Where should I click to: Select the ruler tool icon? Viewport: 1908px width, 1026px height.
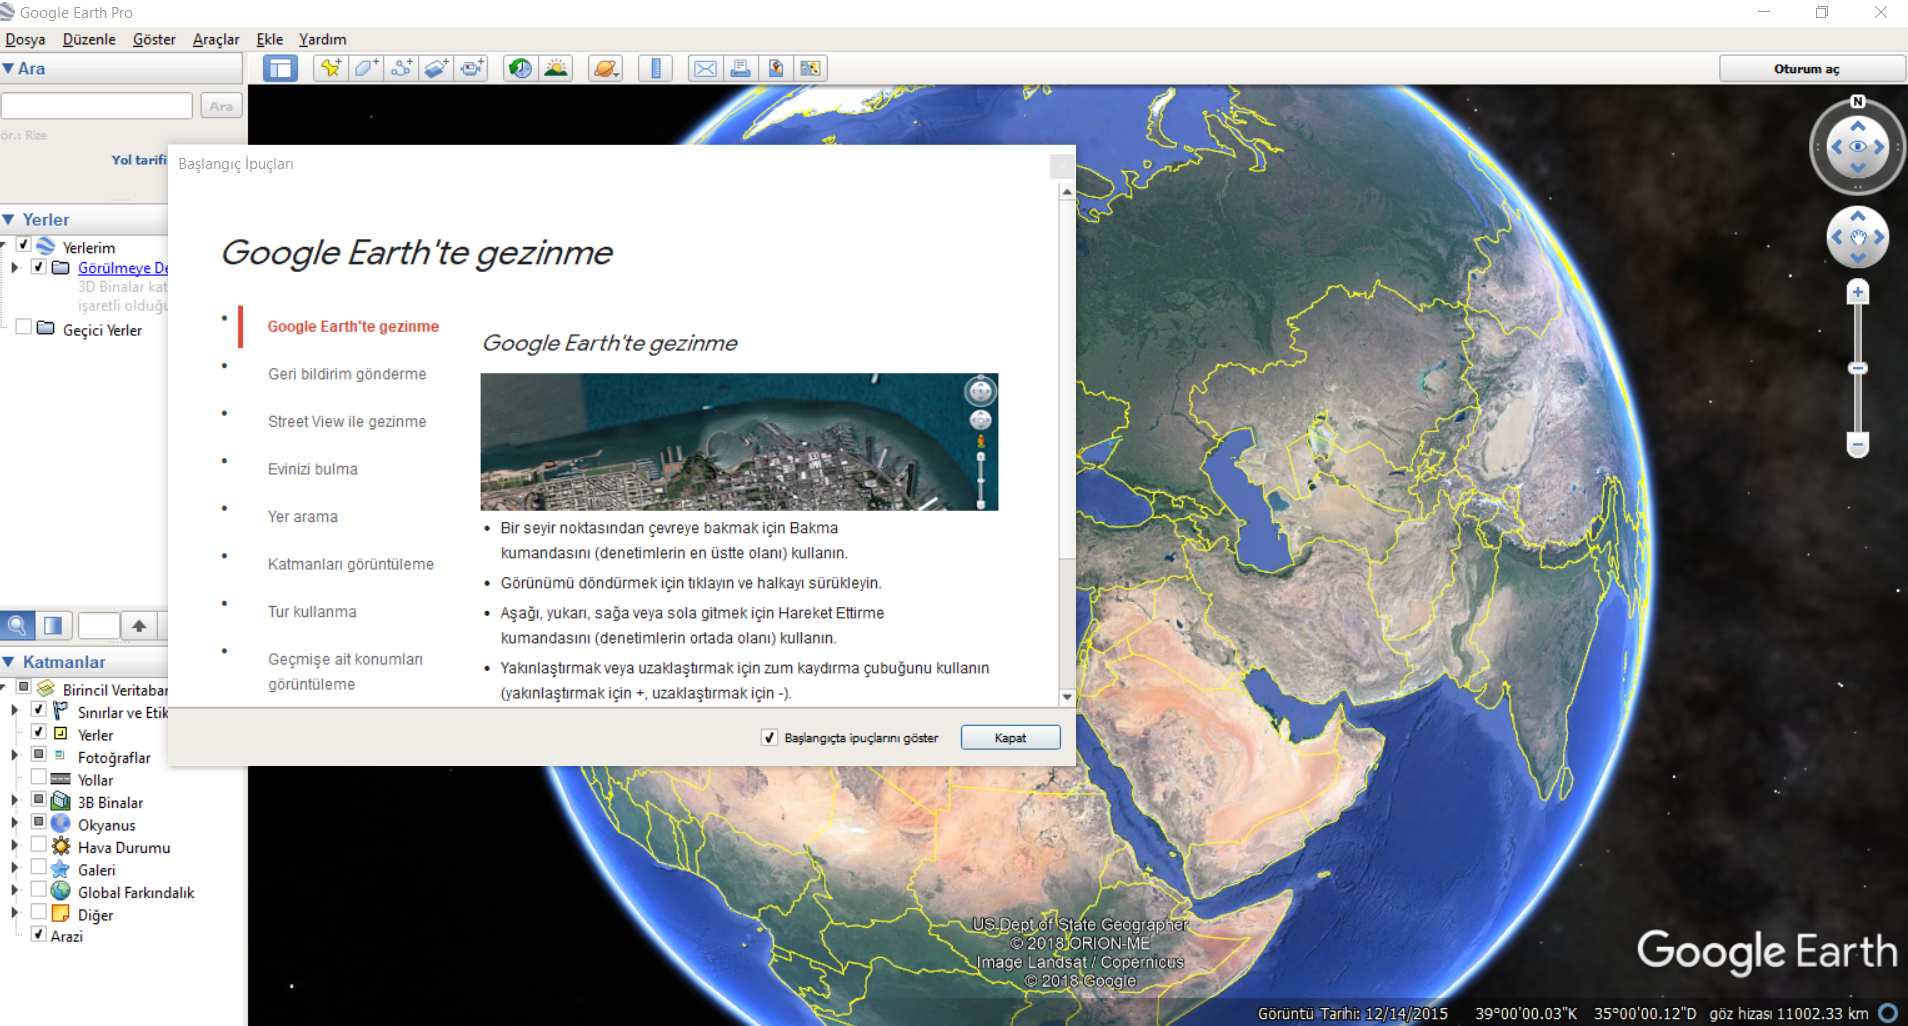point(655,68)
